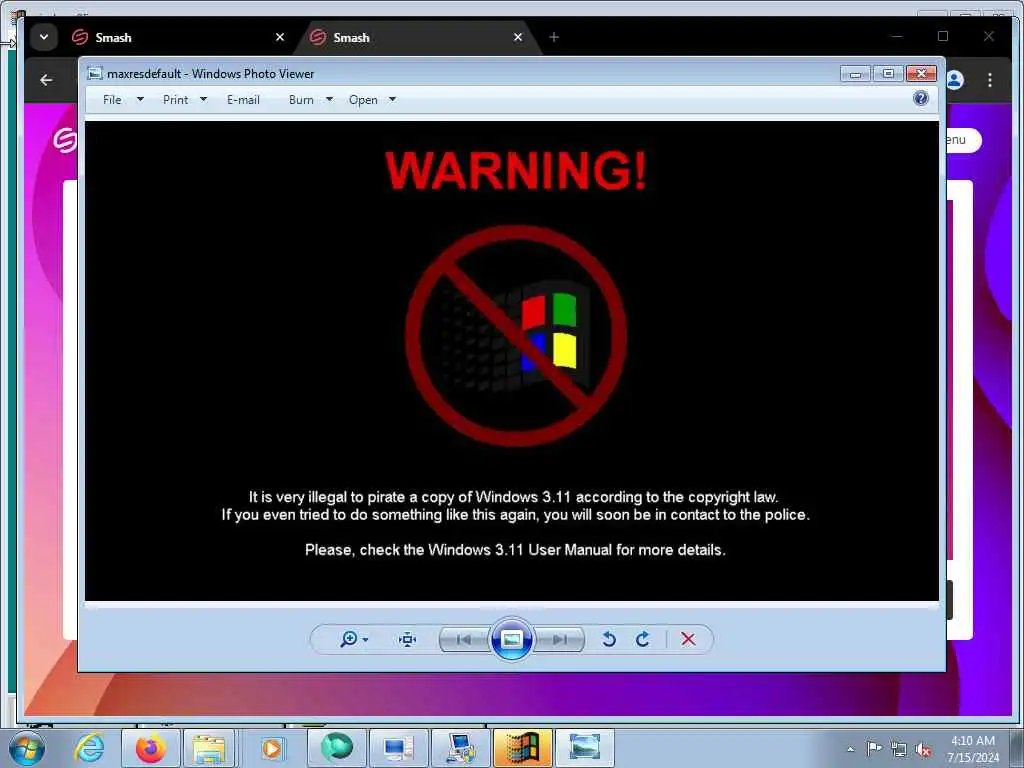Close the browser window
This screenshot has height=768, width=1024.
[x=989, y=37]
